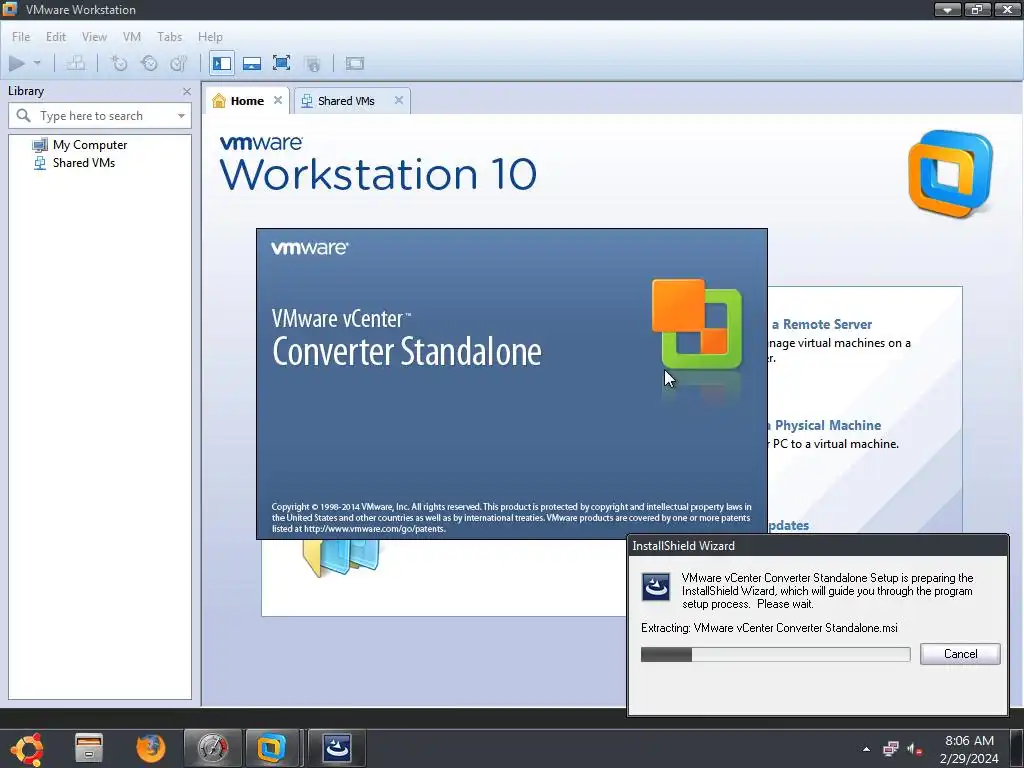
Task: Toggle the Show Library sidebar toolbar button
Action: point(222,63)
